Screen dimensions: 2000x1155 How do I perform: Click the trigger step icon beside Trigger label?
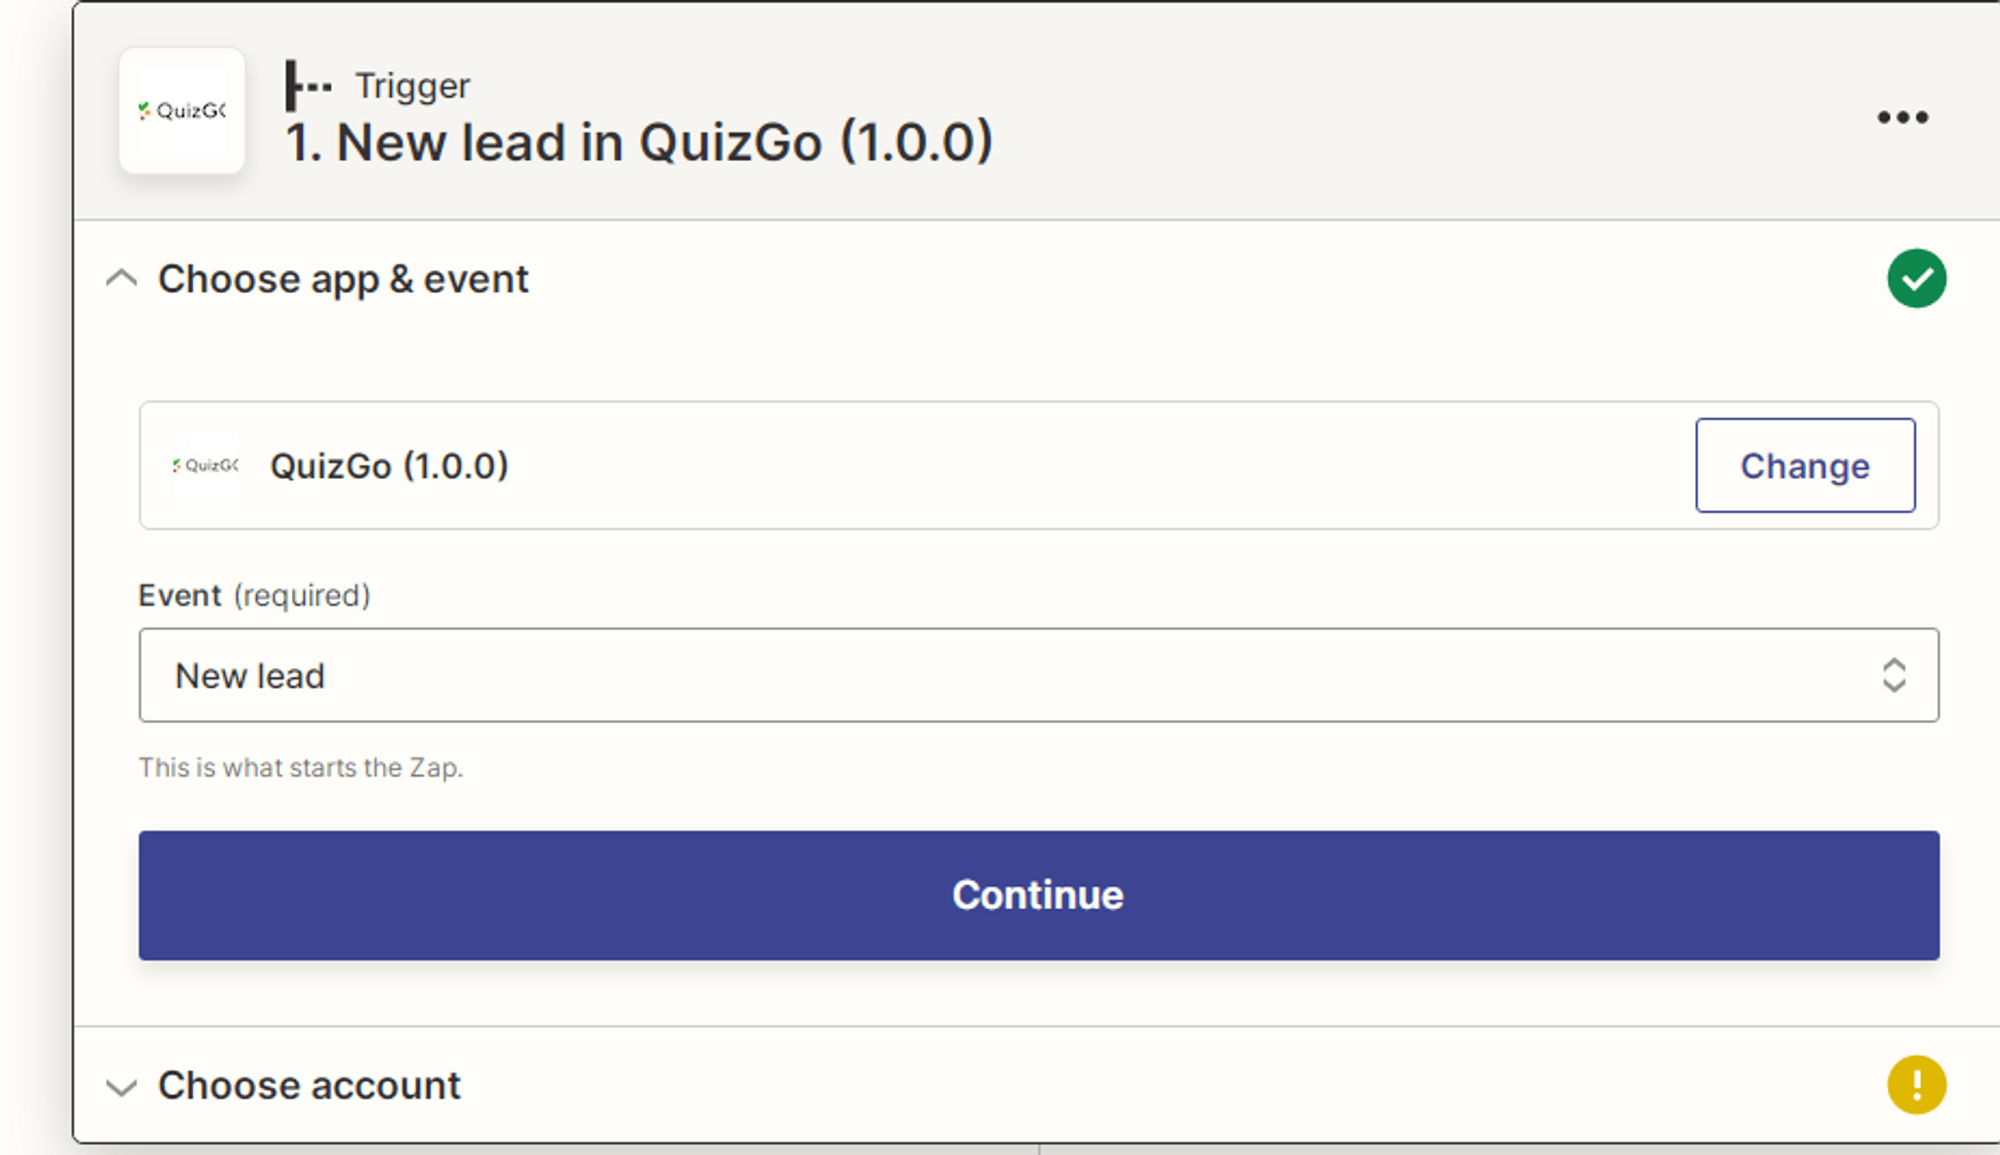tap(308, 86)
